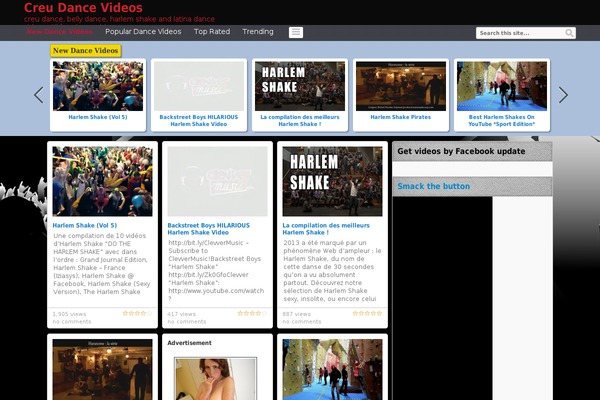Screen dimensions: 600x400
Task: Select the New Dance Videos menu item
Action: click(60, 32)
